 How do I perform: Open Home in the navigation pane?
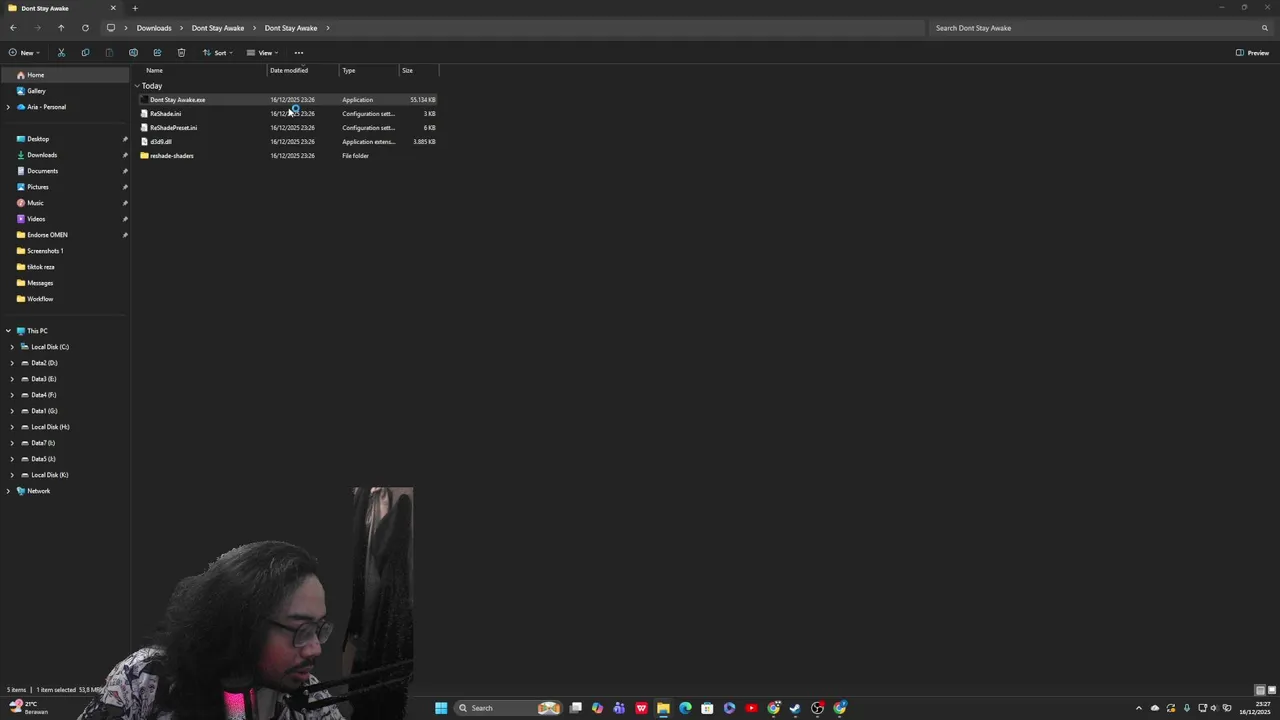tap(36, 75)
